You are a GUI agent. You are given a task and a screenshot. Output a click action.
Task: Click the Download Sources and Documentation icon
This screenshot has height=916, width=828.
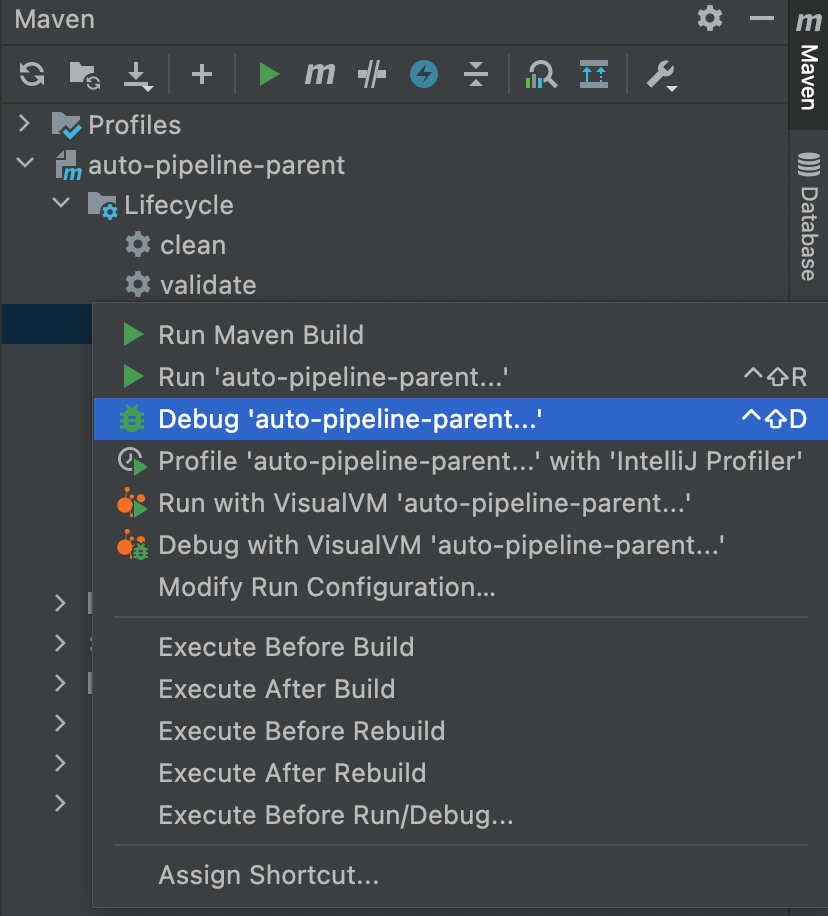click(x=136, y=74)
